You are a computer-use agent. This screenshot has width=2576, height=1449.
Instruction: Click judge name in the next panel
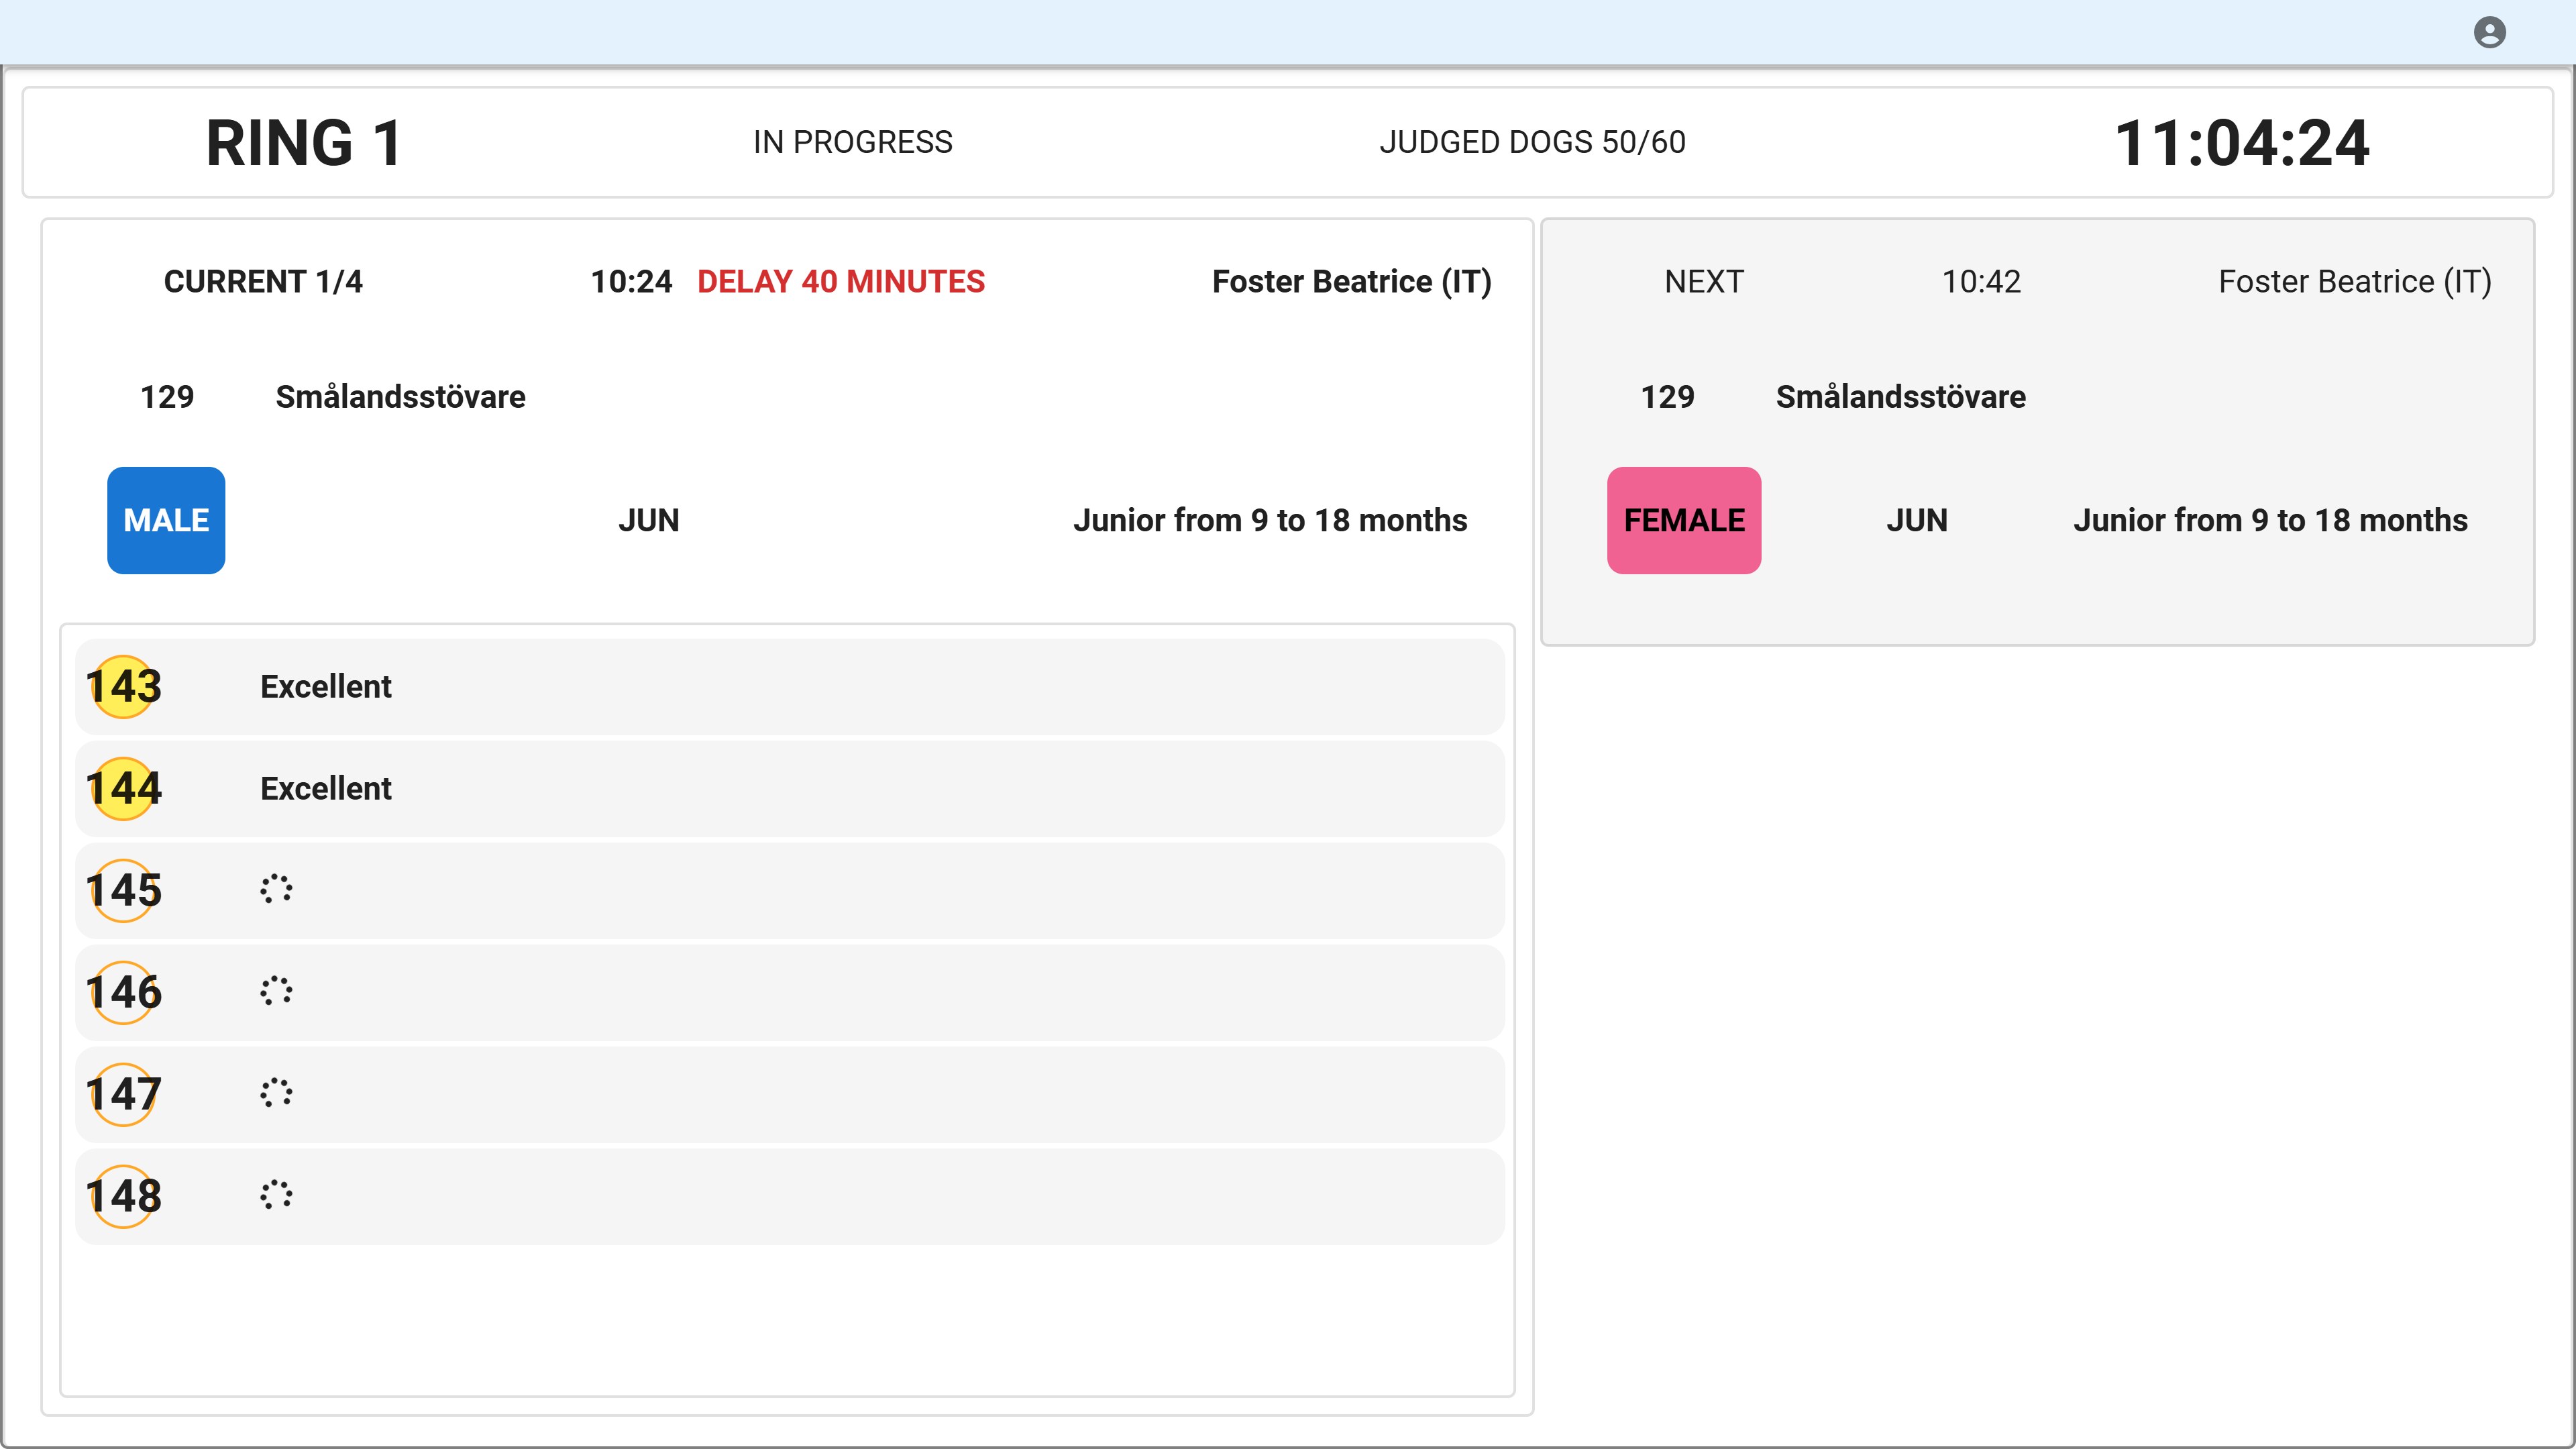tap(2355, 283)
